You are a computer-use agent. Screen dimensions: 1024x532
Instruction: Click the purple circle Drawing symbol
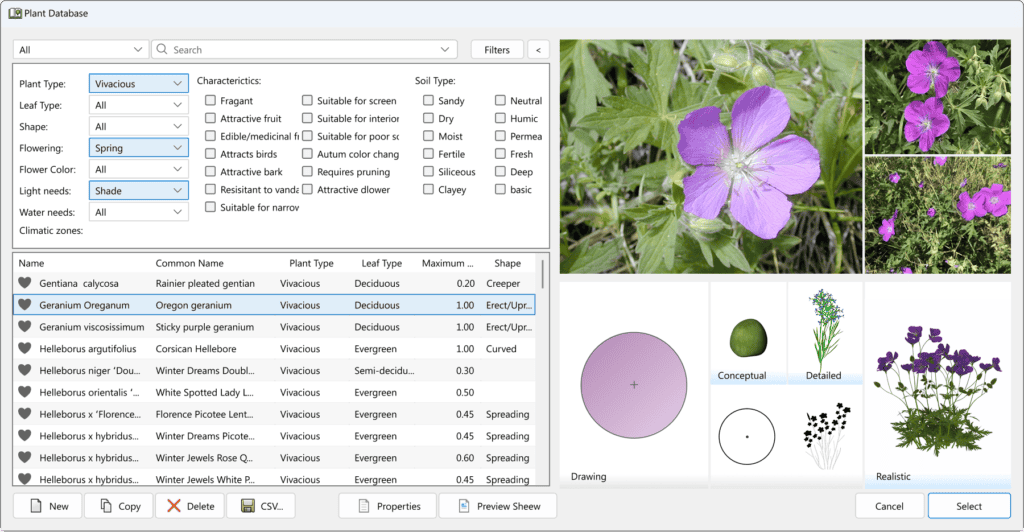coord(633,385)
